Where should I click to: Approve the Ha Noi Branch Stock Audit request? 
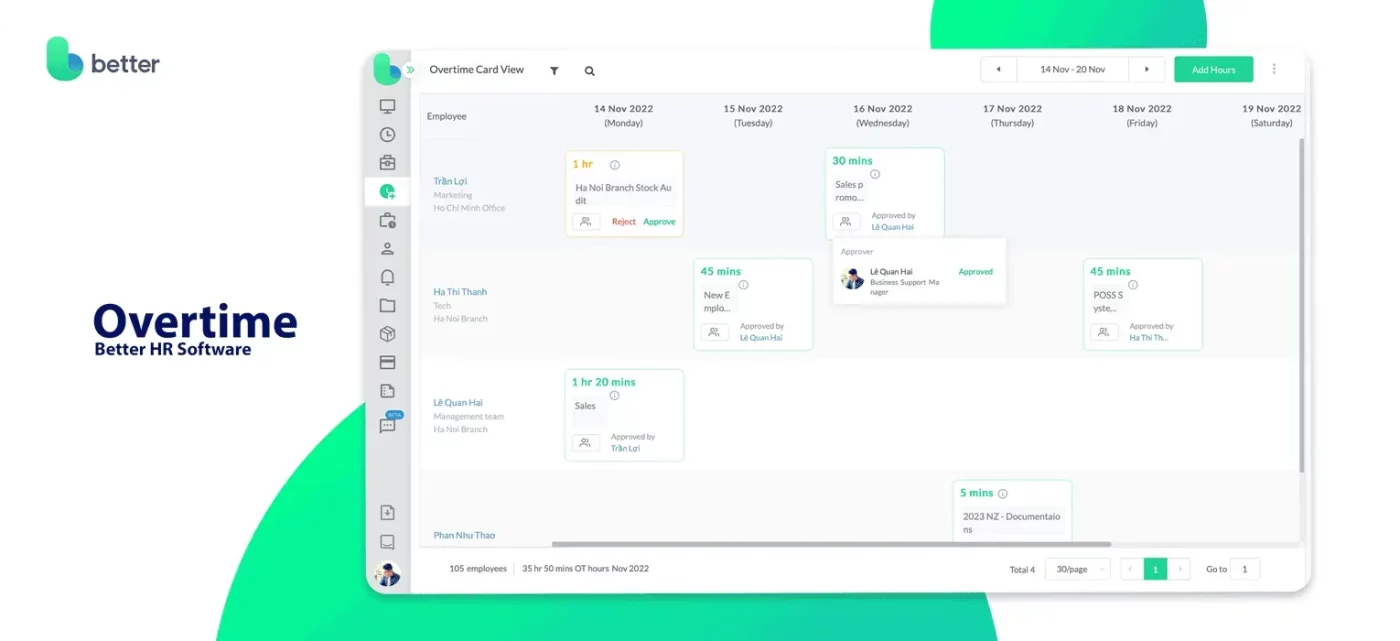[659, 222]
